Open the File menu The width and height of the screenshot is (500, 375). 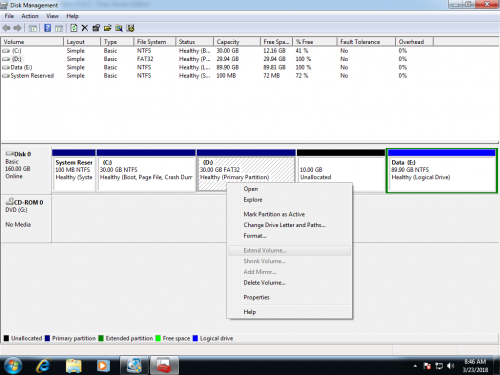tap(9, 16)
